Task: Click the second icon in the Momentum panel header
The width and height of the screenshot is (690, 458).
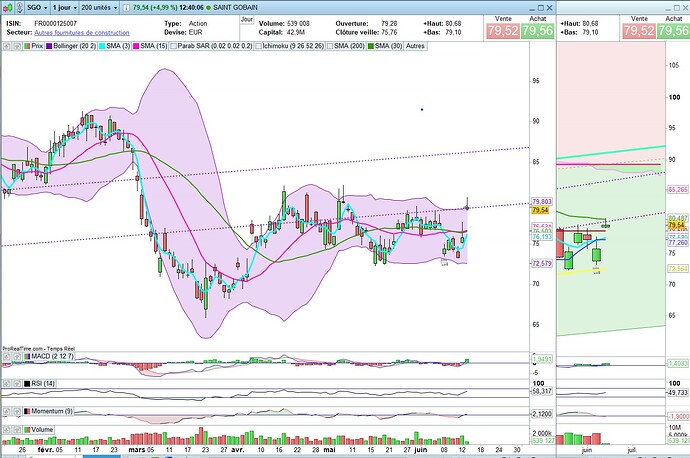Action: [x=17, y=411]
